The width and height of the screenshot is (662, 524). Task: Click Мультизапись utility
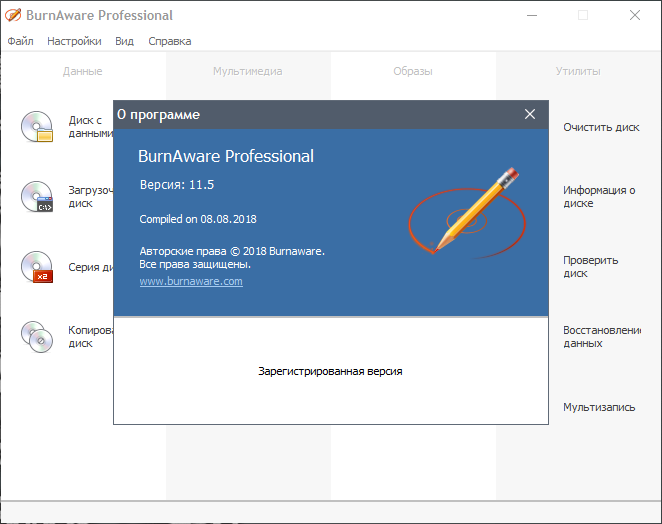[599, 407]
